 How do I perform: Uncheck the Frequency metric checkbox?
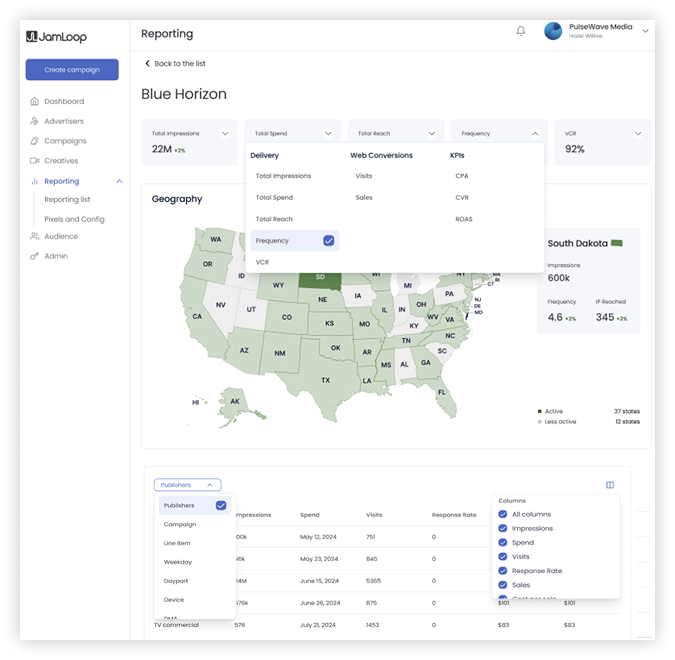(x=328, y=241)
